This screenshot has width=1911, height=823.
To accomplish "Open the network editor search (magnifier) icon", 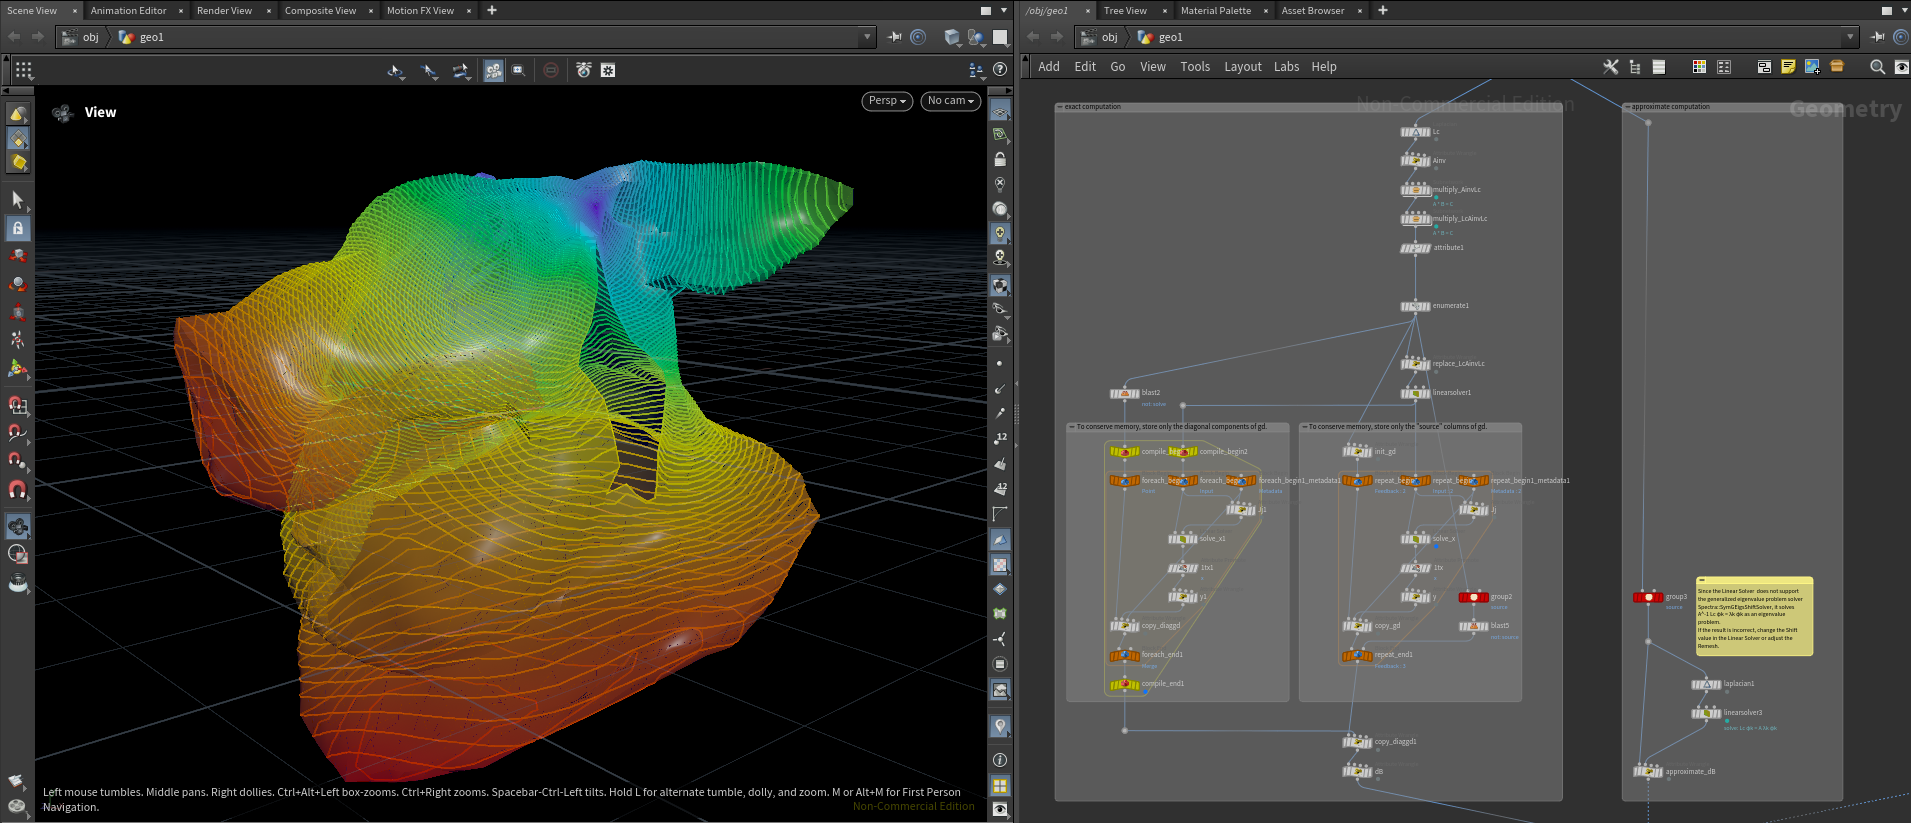I will coord(1877,67).
